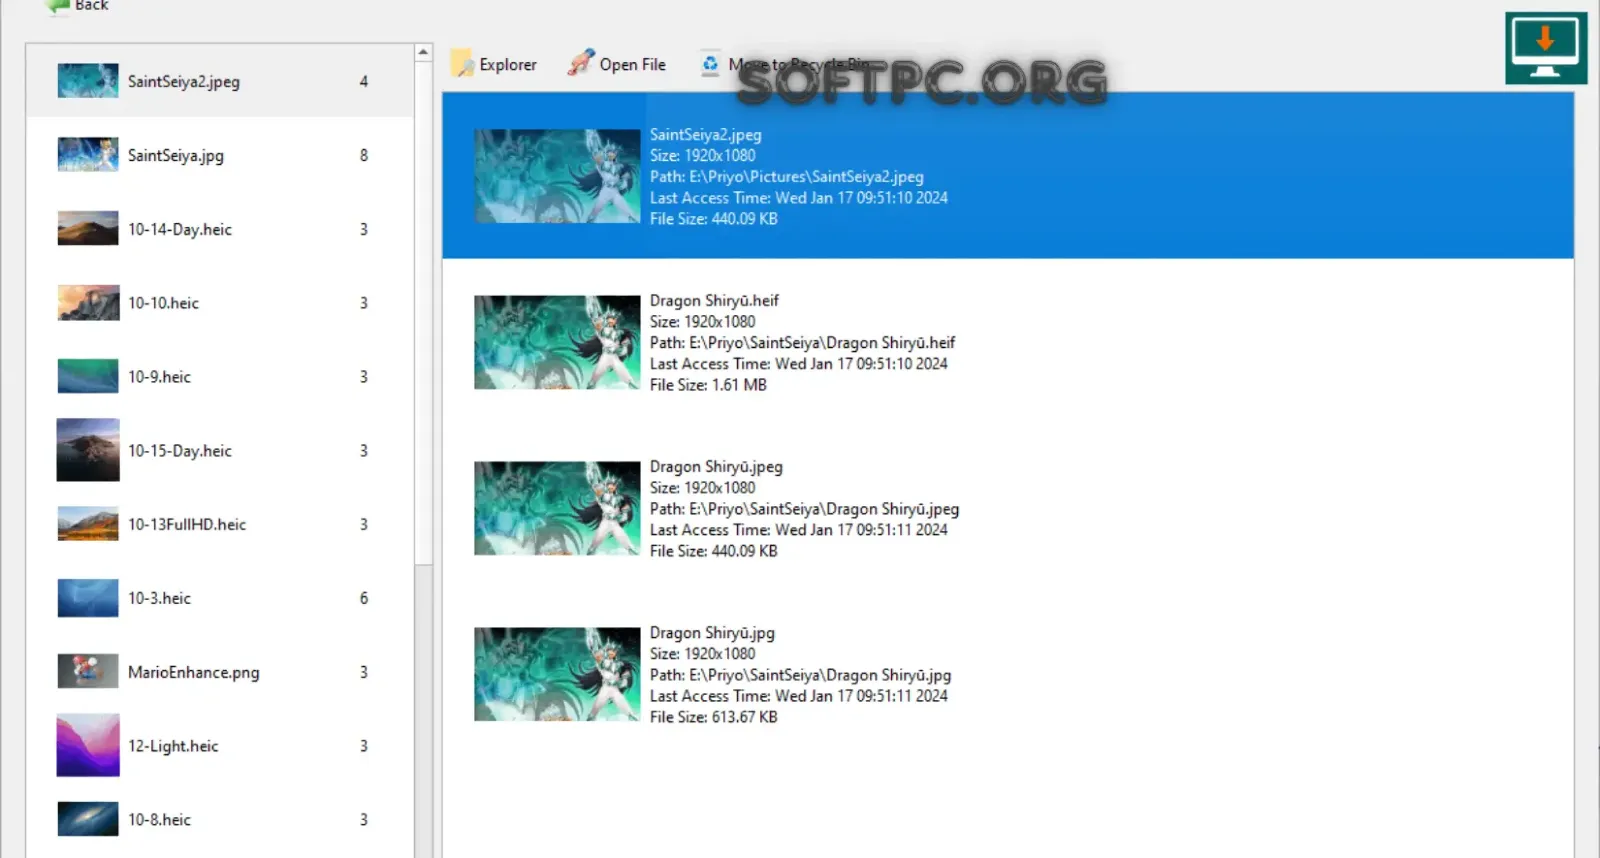Viewport: 1600px width, 858px height.
Task: Click duplicate count 6 beside 10-3.heic
Action: tap(364, 598)
